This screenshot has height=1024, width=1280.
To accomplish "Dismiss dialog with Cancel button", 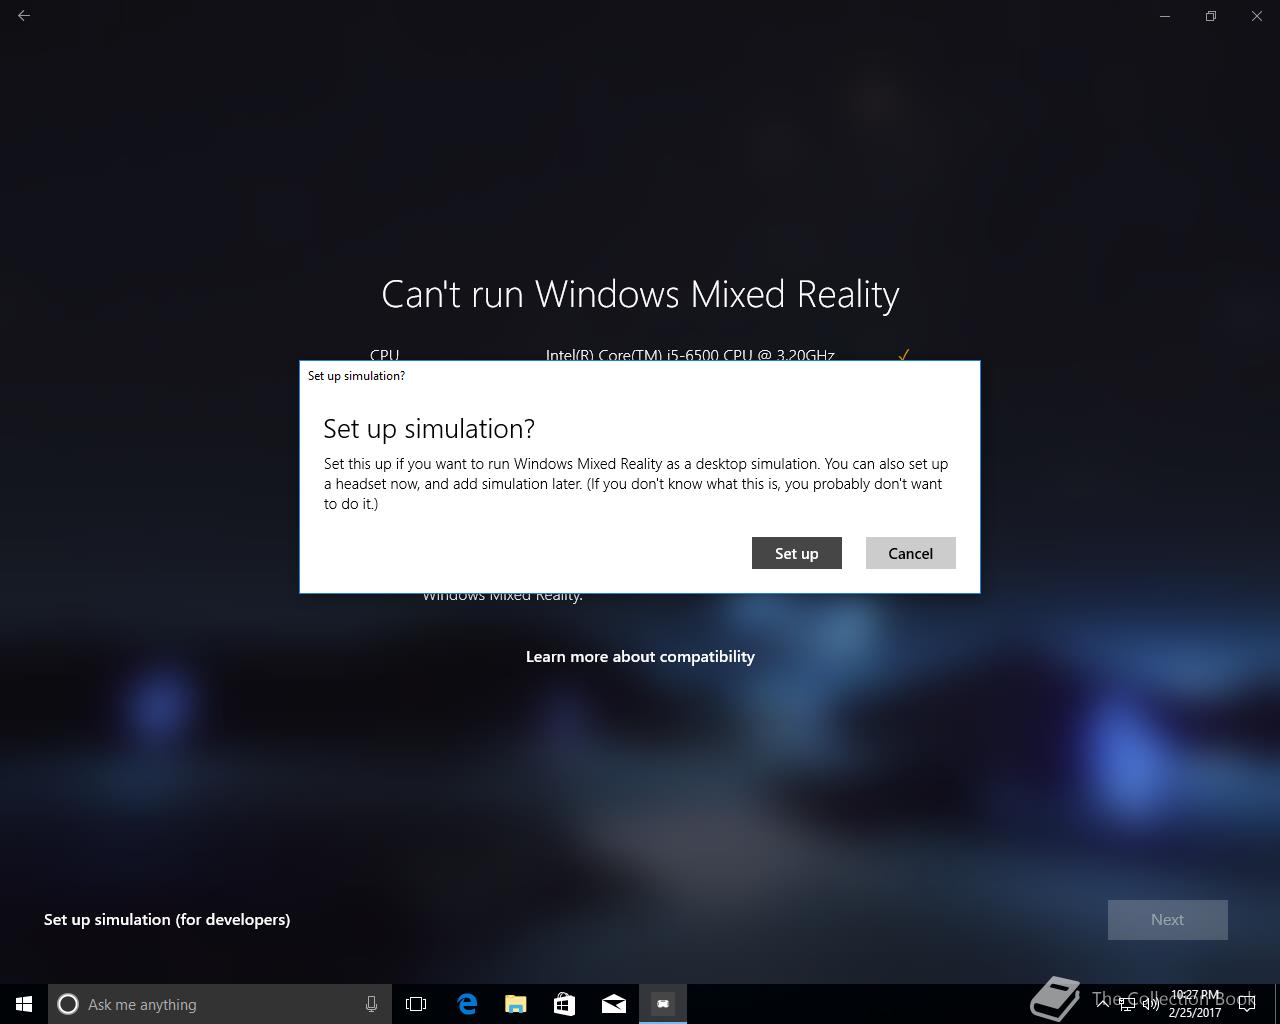I will coord(910,553).
